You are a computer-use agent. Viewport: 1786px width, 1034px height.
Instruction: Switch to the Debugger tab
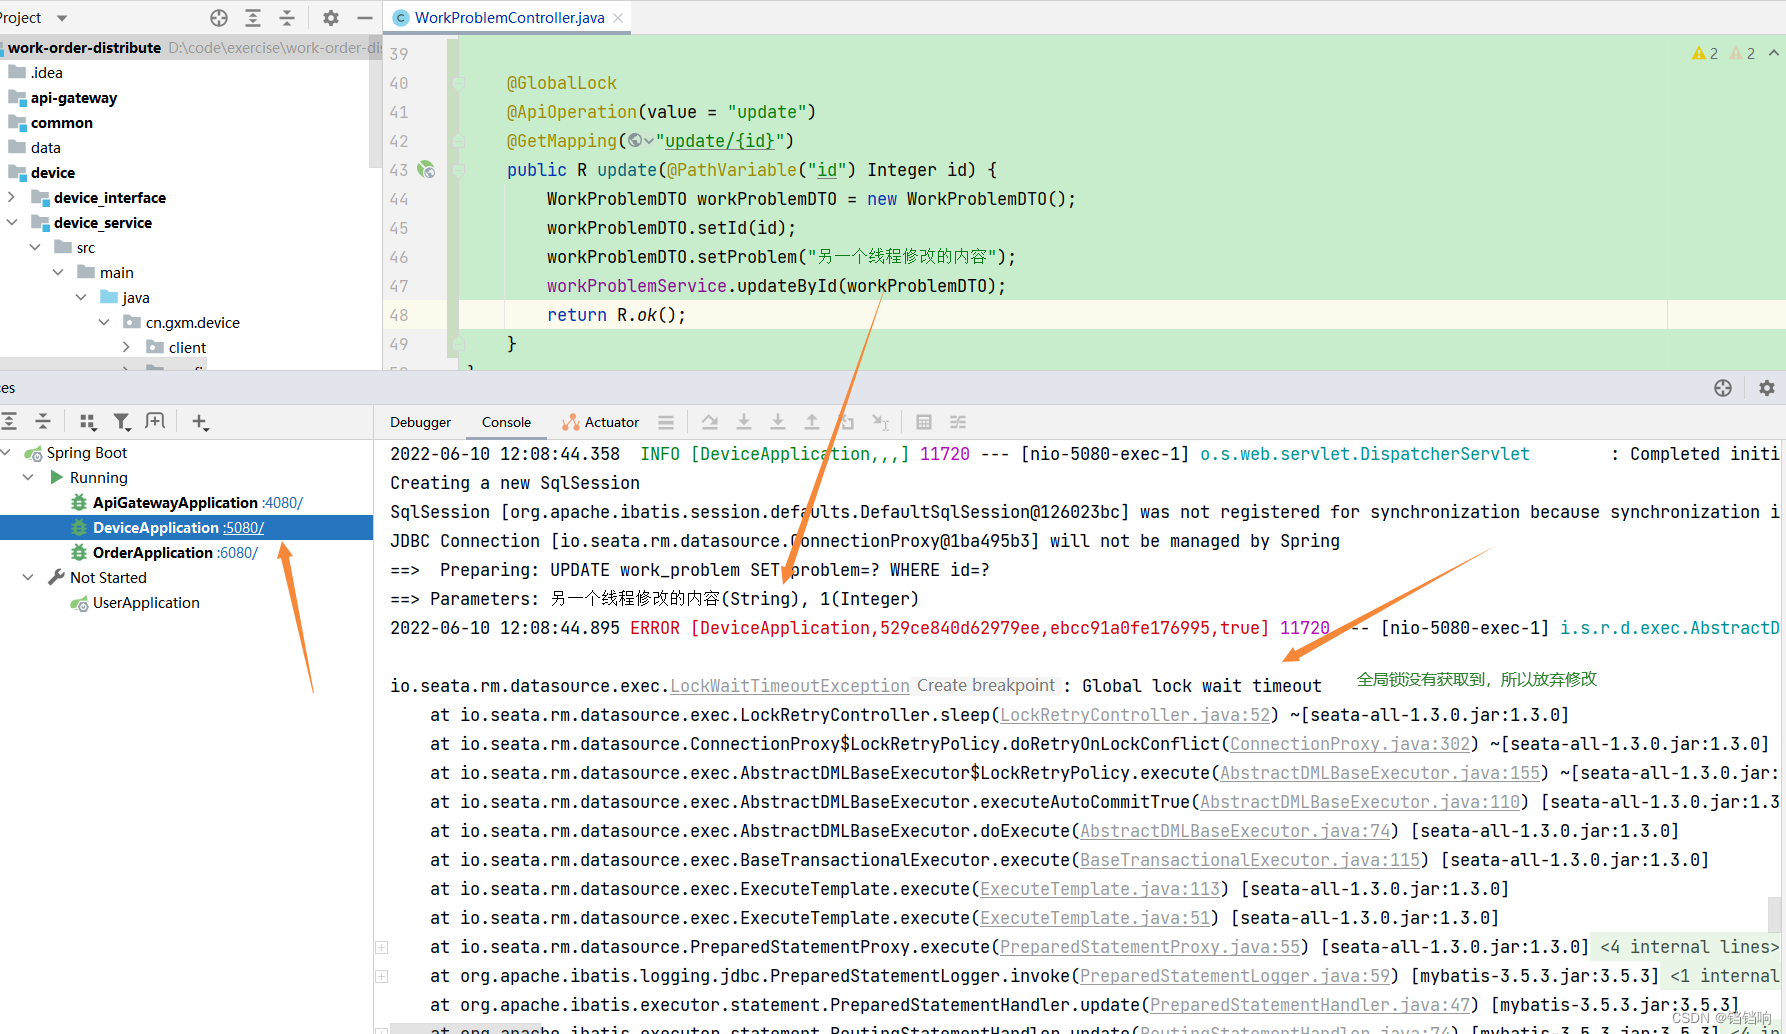pyautogui.click(x=420, y=422)
